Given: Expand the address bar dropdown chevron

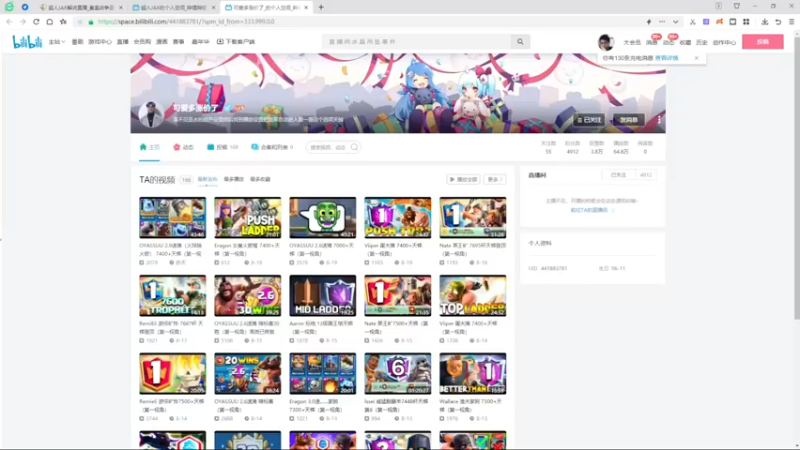Looking at the screenshot, I should pos(676,22).
